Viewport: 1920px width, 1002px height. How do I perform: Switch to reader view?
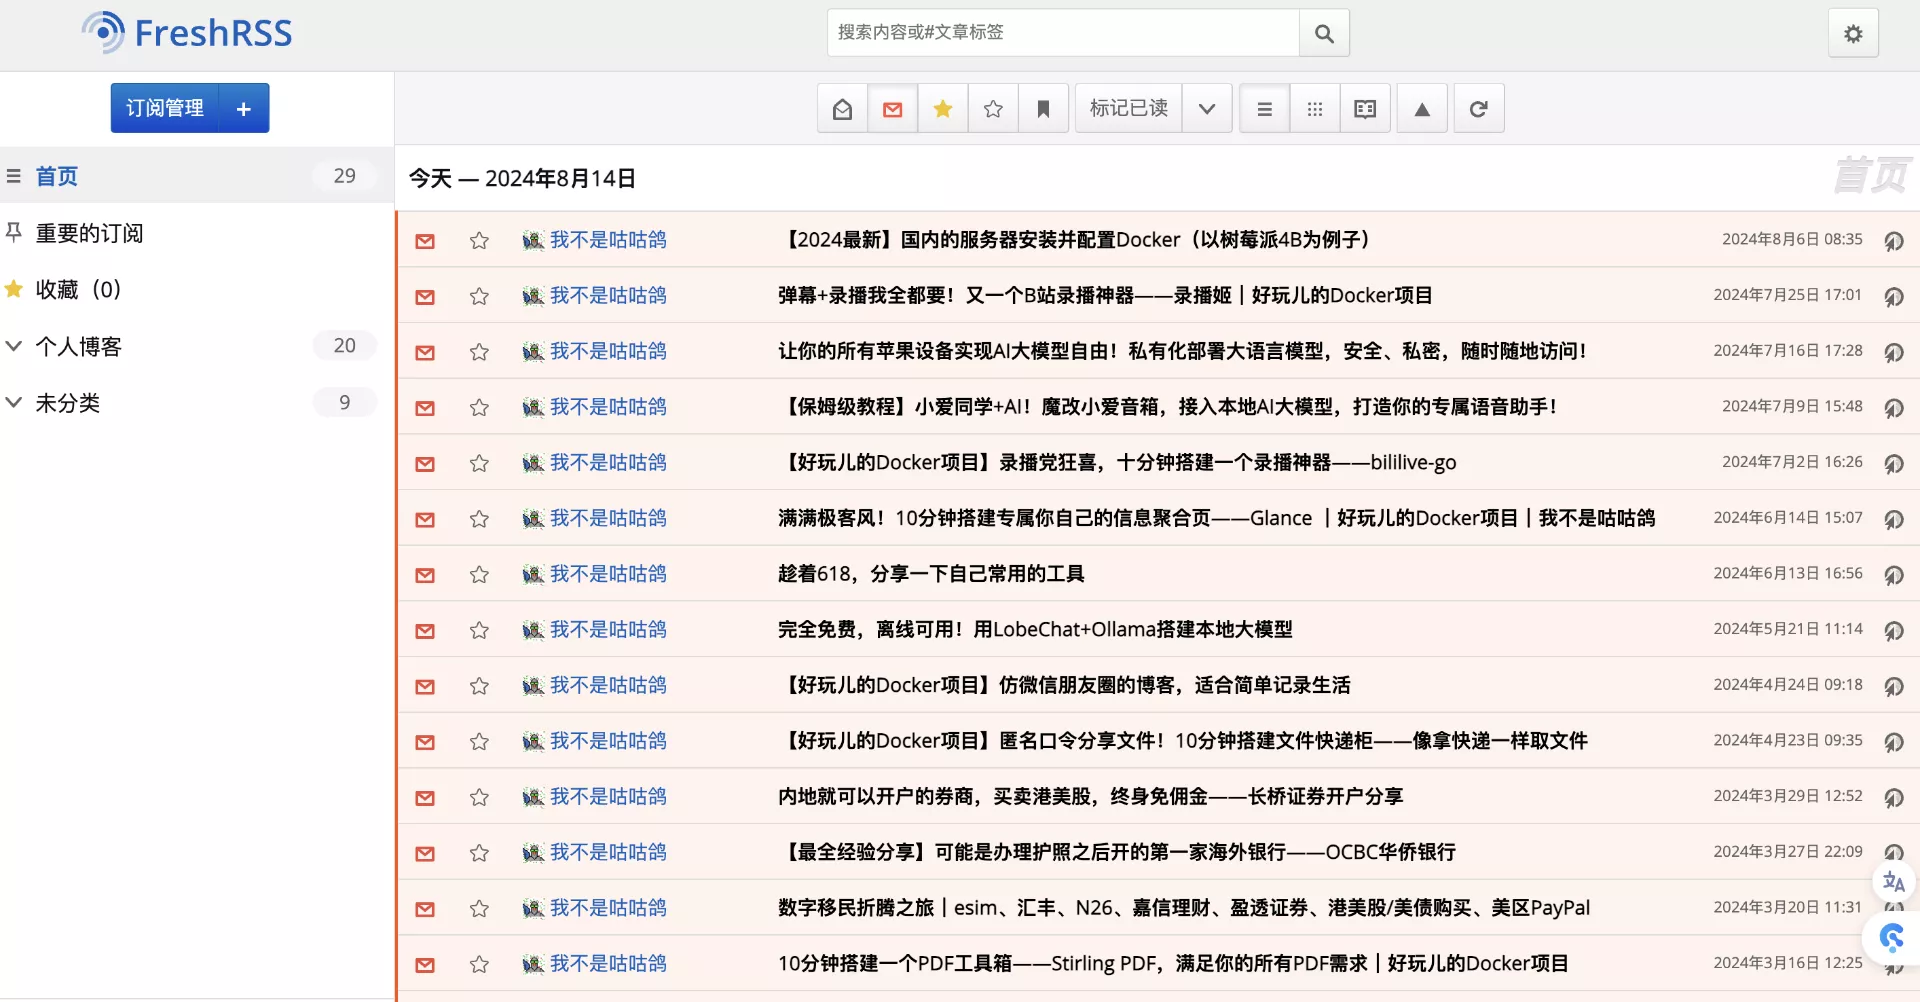[1365, 109]
